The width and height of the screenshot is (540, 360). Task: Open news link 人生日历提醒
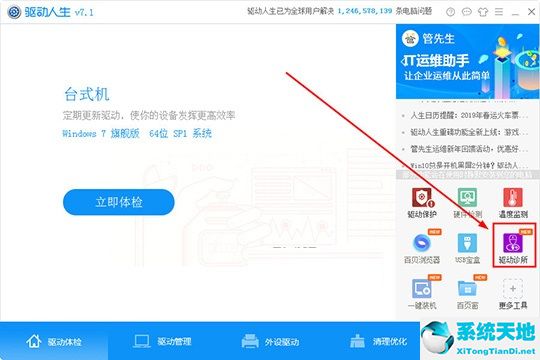point(469,115)
